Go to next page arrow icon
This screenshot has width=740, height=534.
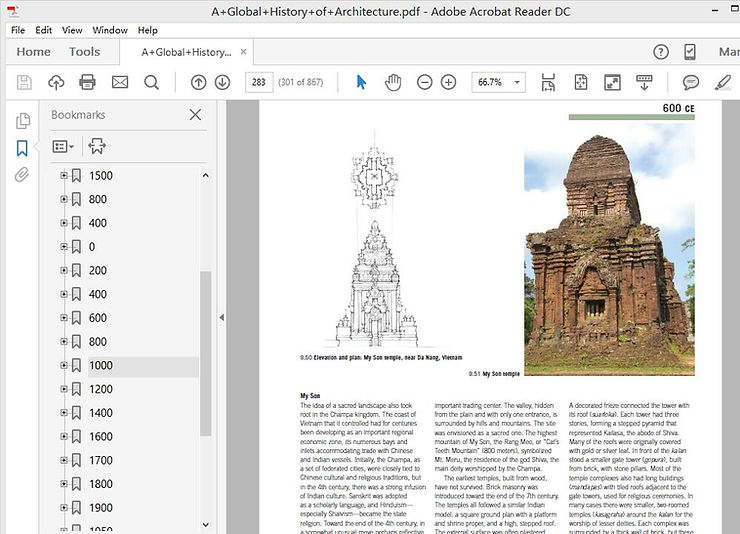click(222, 83)
